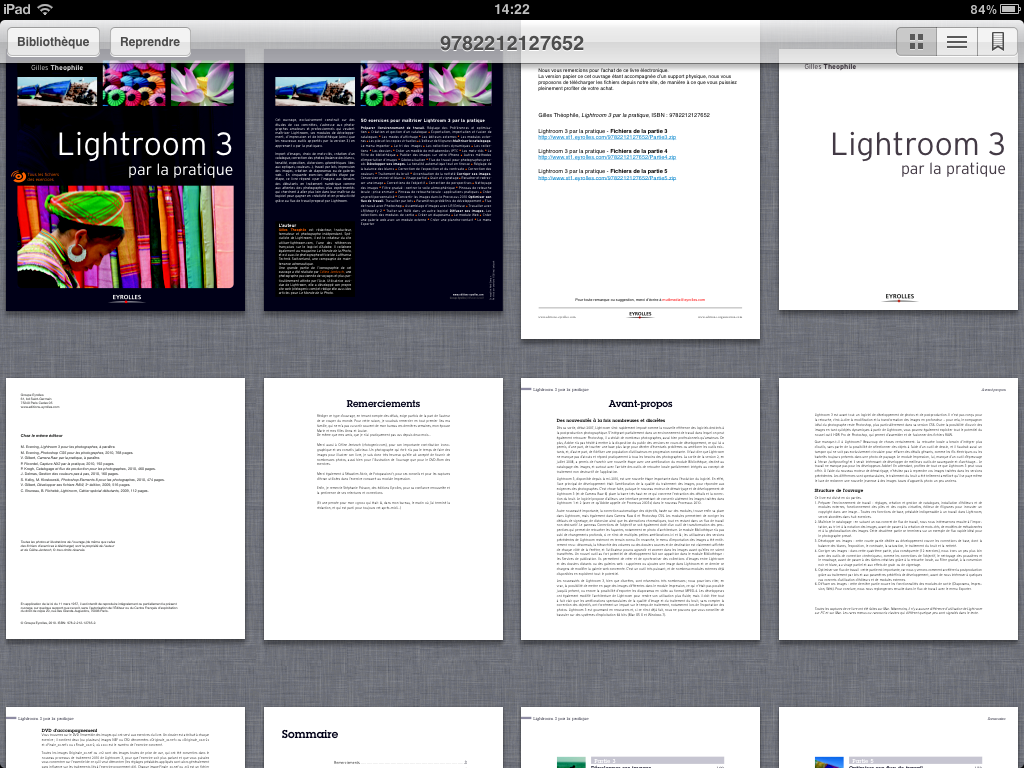Screen dimensions: 1024x768
Task: Click the Fichiers de la partie 4 link
Action: [607, 157]
